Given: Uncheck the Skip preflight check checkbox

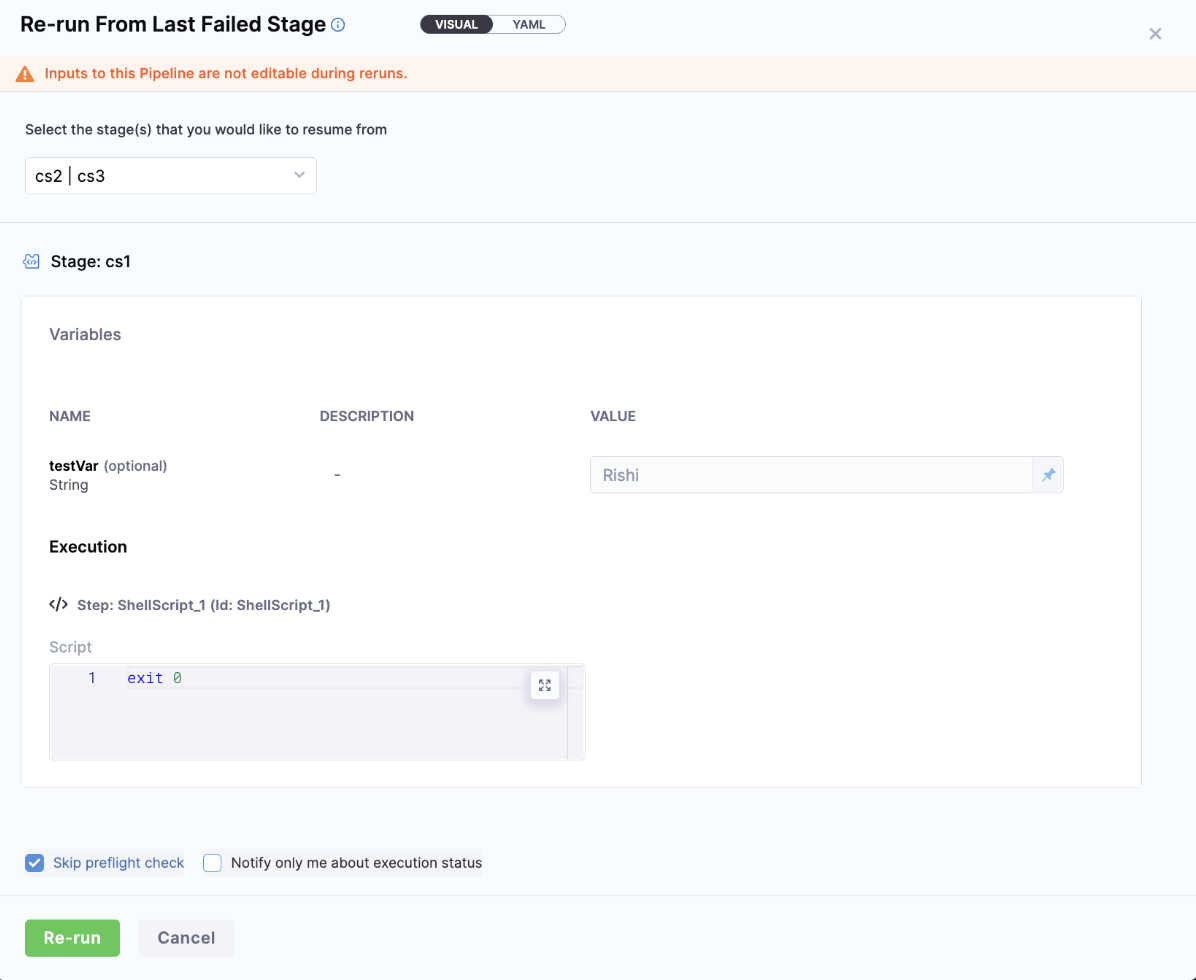Looking at the screenshot, I should pos(35,863).
